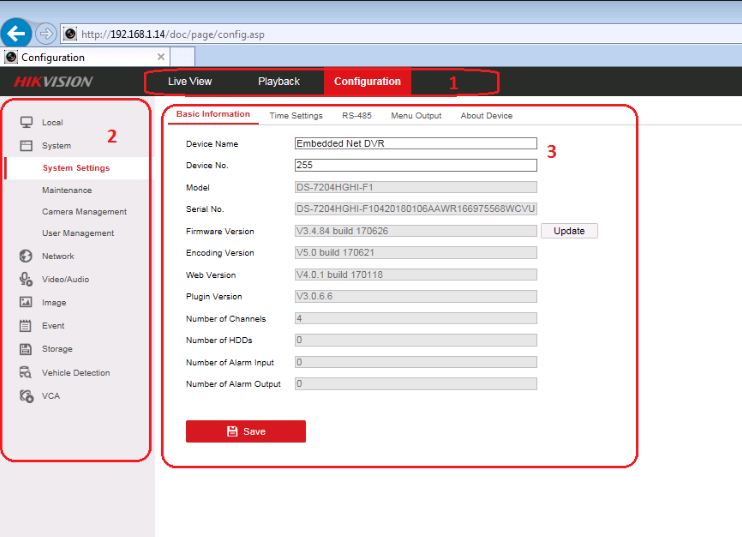Click the site favicon in address bar
This screenshot has height=537, width=742.
click(x=70, y=34)
